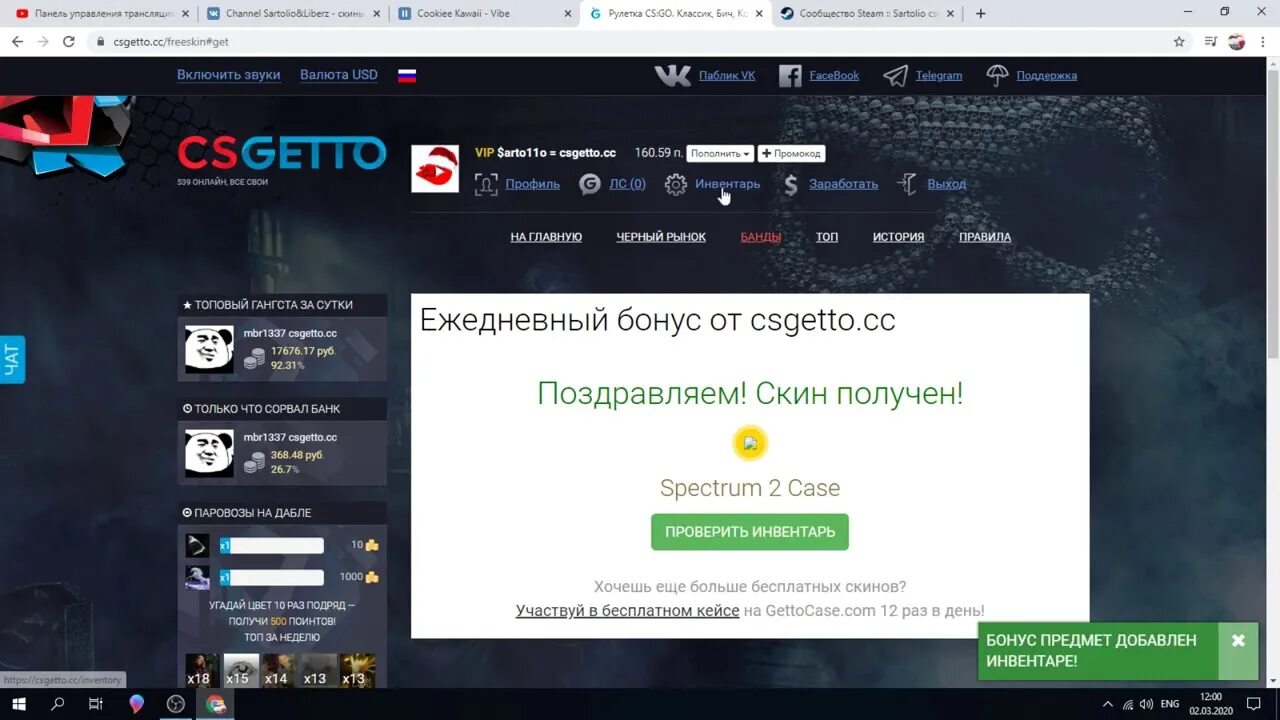Click the support umbrella icon
Image resolution: width=1280 pixels, height=720 pixels.
tap(997, 76)
